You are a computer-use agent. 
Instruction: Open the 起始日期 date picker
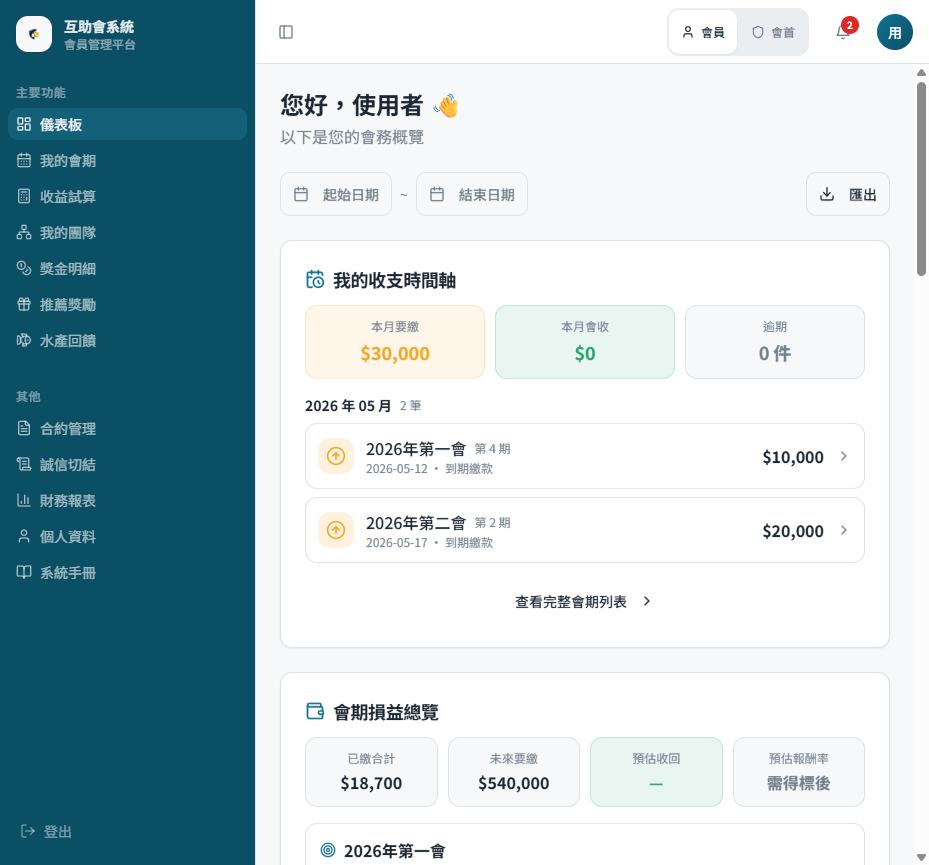pos(336,194)
